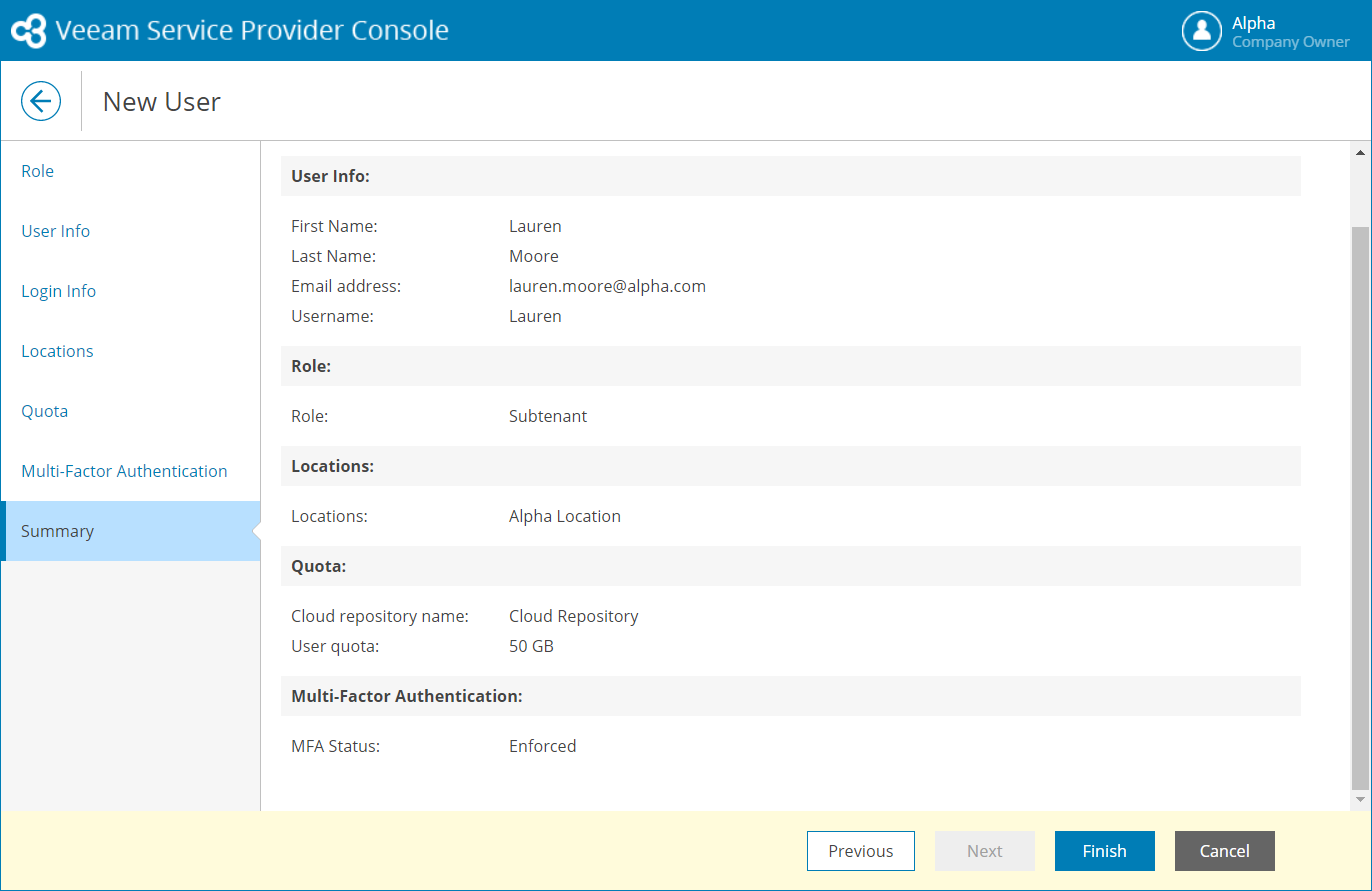This screenshot has height=891, width=1372.
Task: Click the scrollbar down arrow
Action: pyautogui.click(x=1360, y=800)
